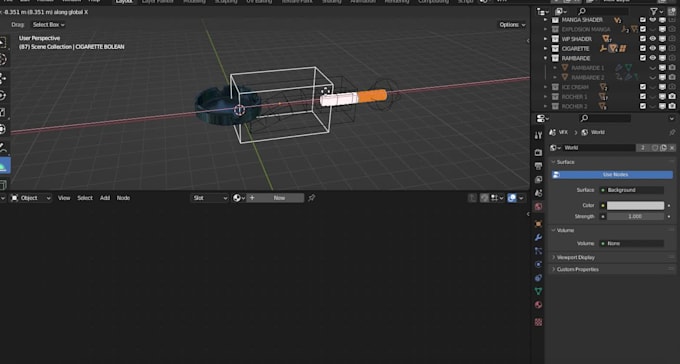Open the Select Box dropdown
Image resolution: width=680 pixels, height=364 pixels.
coord(49,25)
